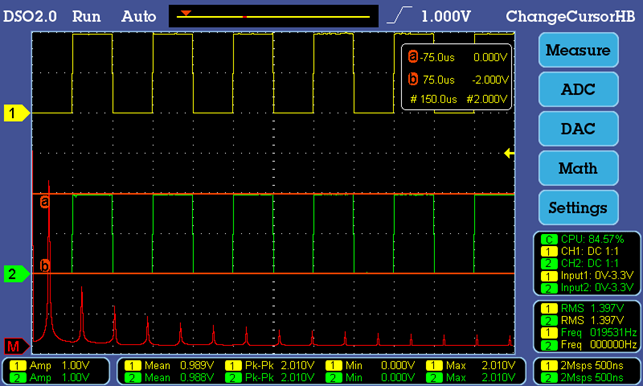Click the channel 1 yellow ground marker
The width and height of the screenshot is (643, 386).
pos(17,113)
